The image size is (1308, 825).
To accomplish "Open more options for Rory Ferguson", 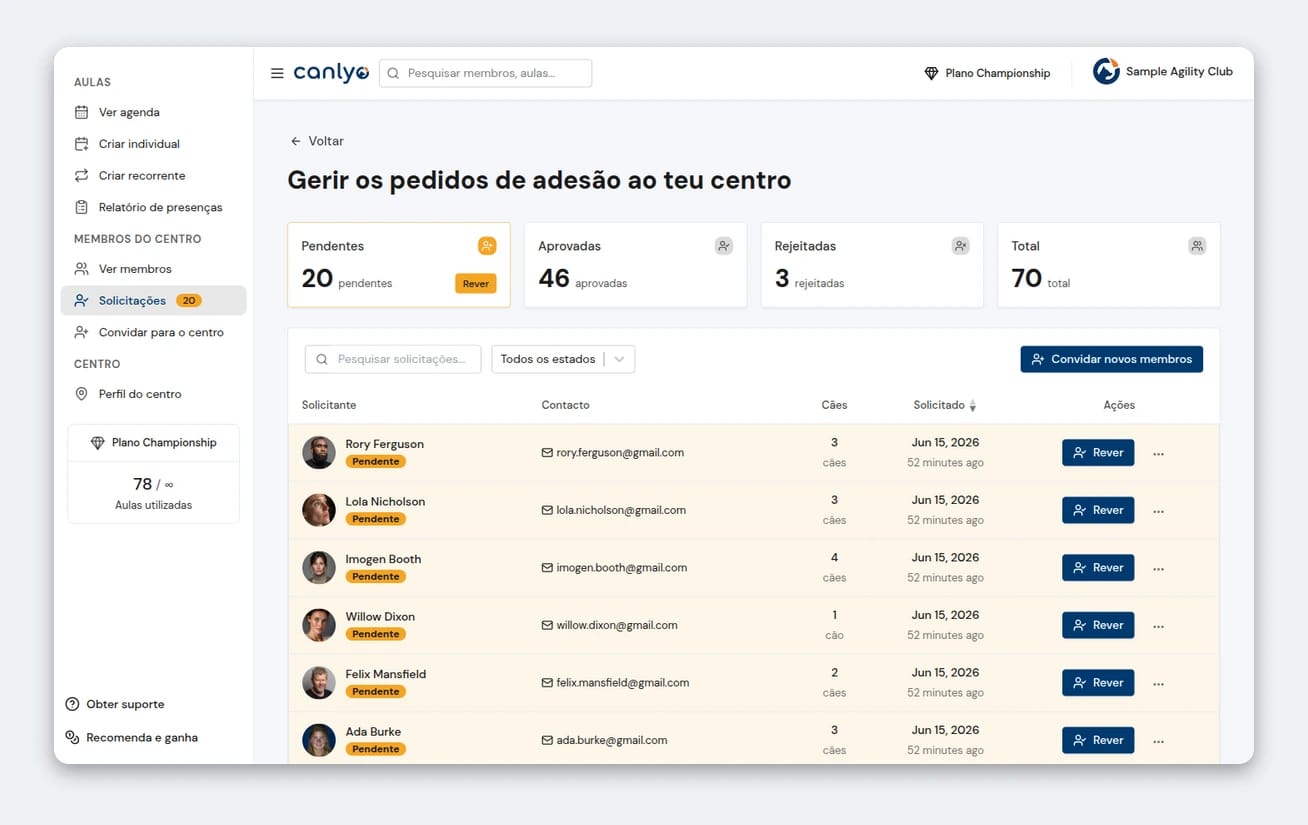I will (1158, 454).
